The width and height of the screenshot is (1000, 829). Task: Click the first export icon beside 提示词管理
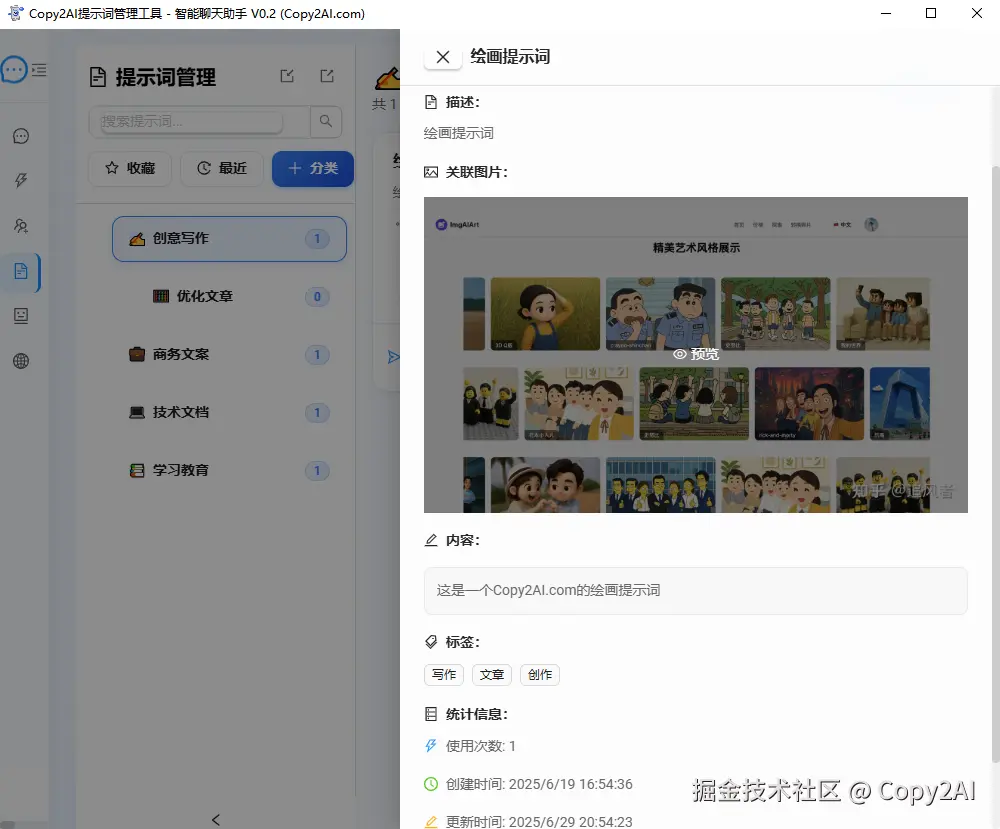(x=287, y=76)
